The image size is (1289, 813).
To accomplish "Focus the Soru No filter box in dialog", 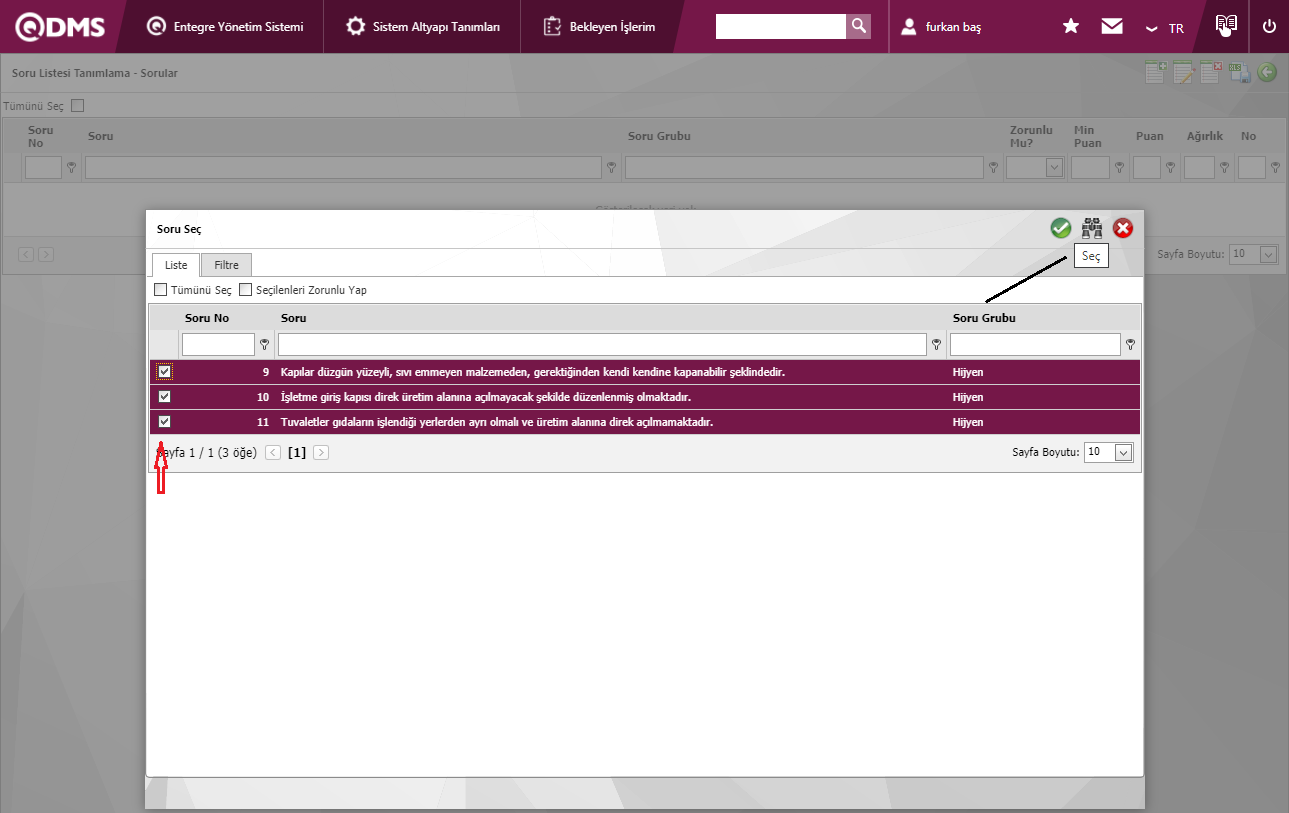I will coord(219,344).
